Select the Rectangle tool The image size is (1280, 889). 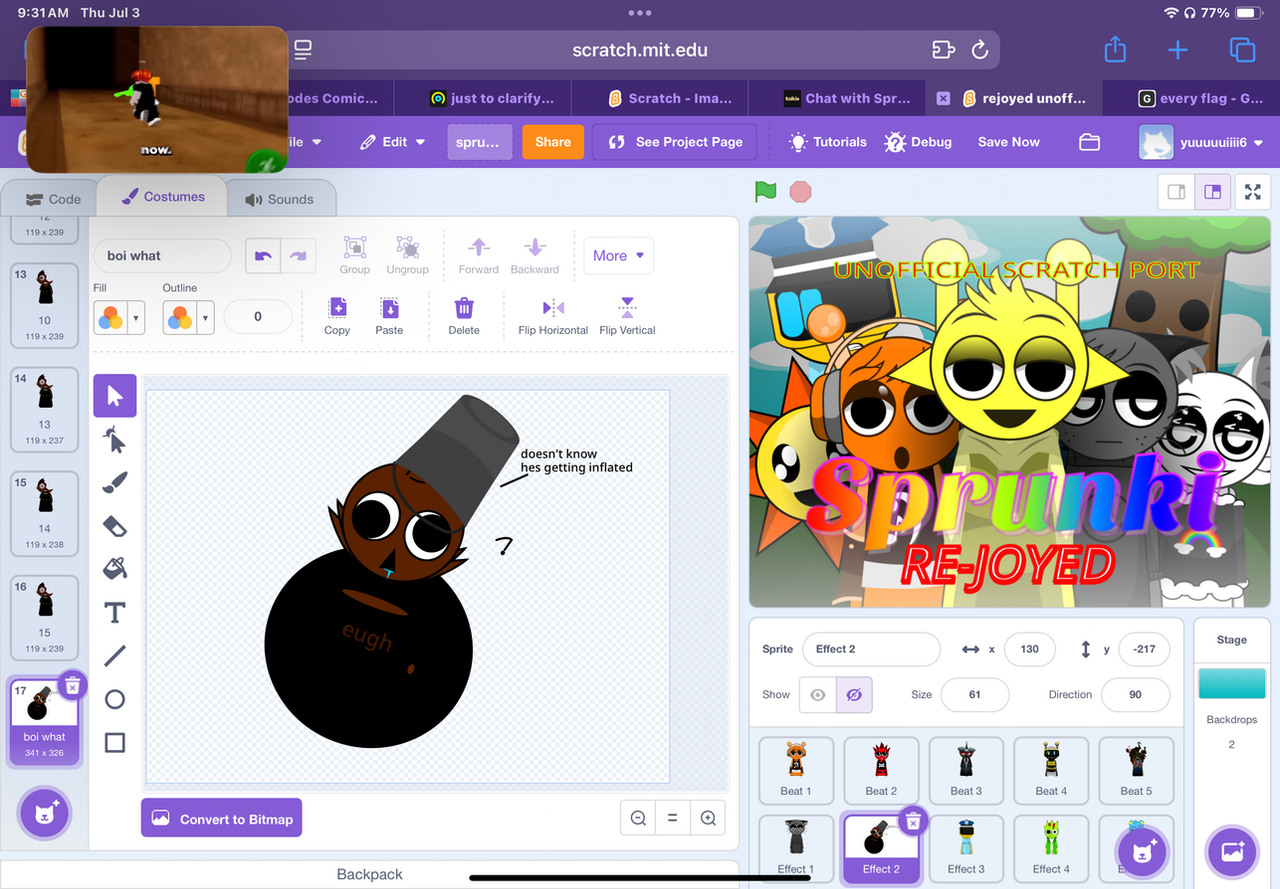pyautogui.click(x=115, y=742)
